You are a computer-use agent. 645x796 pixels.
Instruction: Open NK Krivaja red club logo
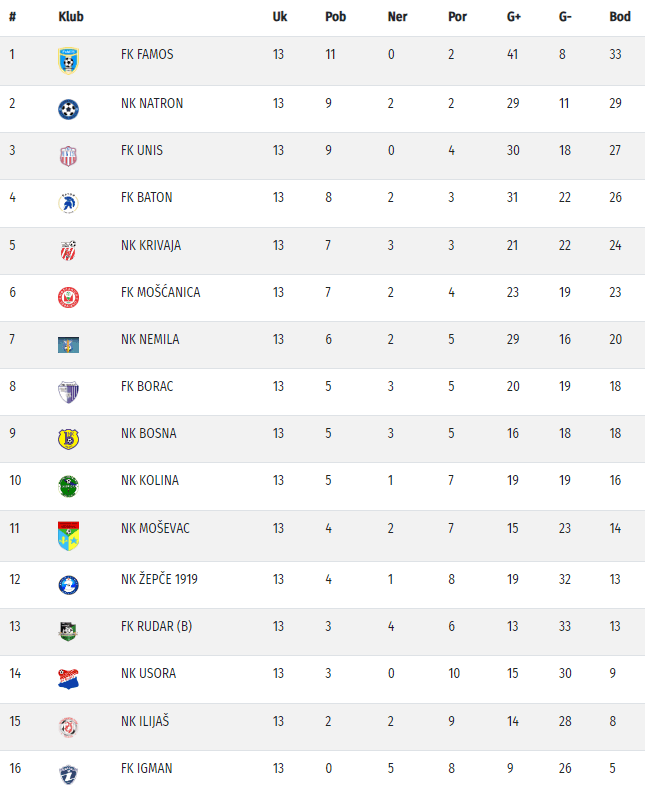pyautogui.click(x=68, y=251)
